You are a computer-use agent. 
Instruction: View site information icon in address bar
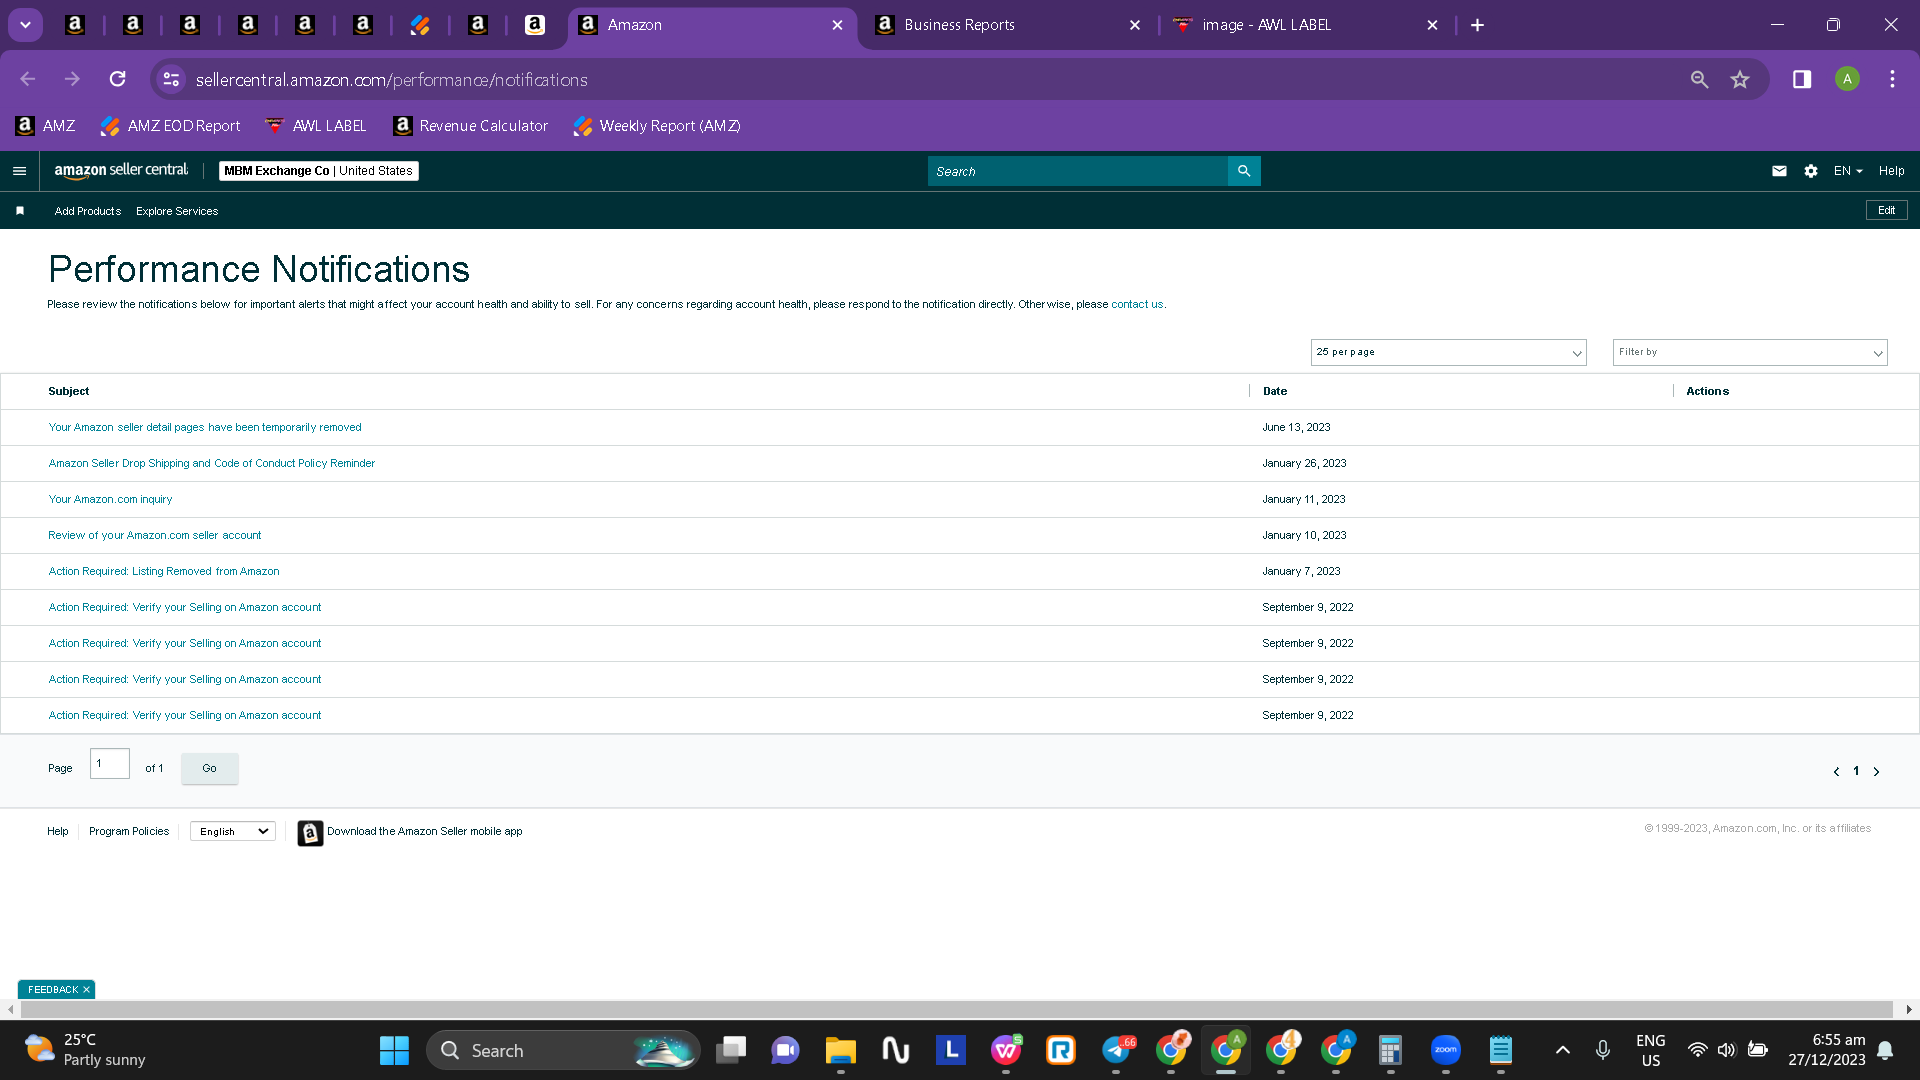pyautogui.click(x=171, y=79)
